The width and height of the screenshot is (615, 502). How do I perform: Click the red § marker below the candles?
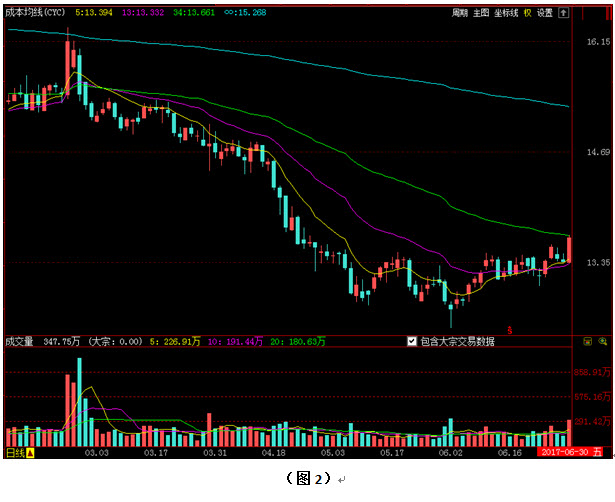coord(510,328)
